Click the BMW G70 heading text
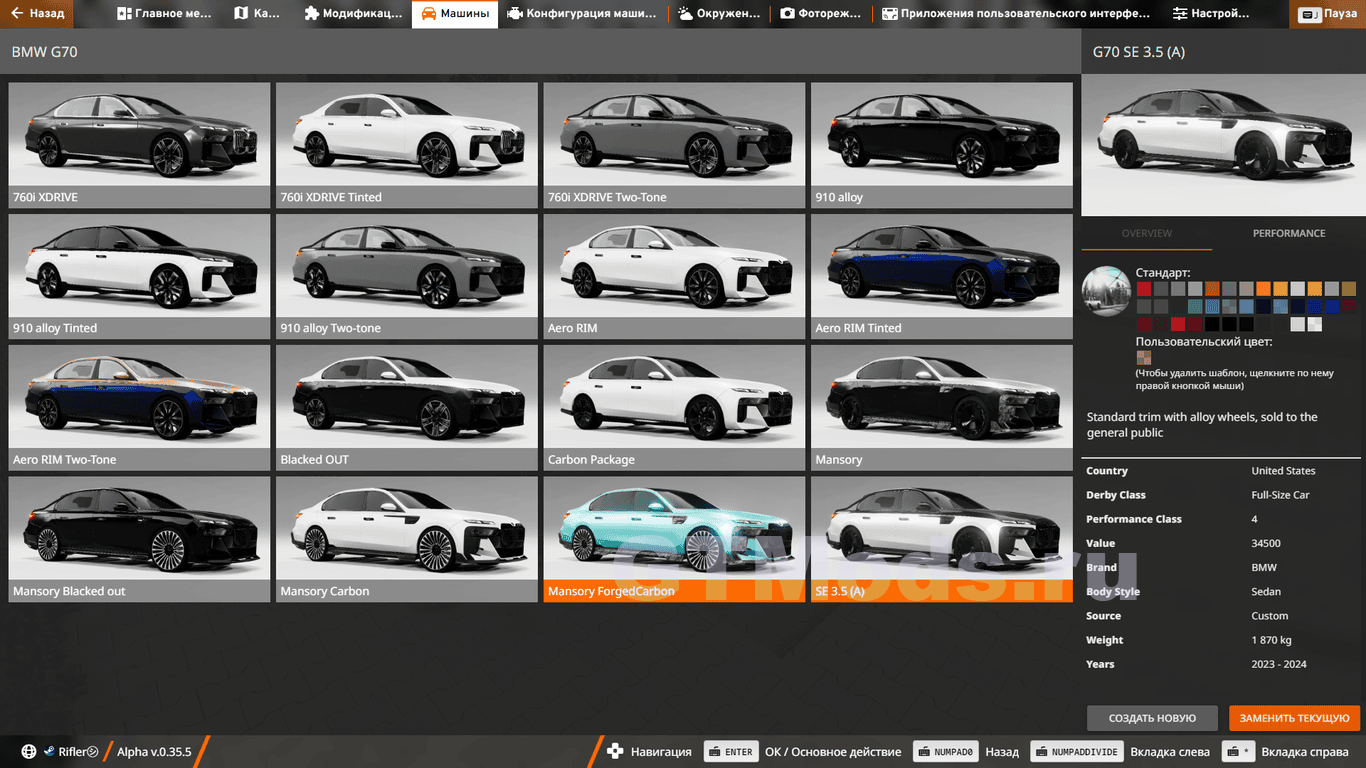 pos(44,52)
